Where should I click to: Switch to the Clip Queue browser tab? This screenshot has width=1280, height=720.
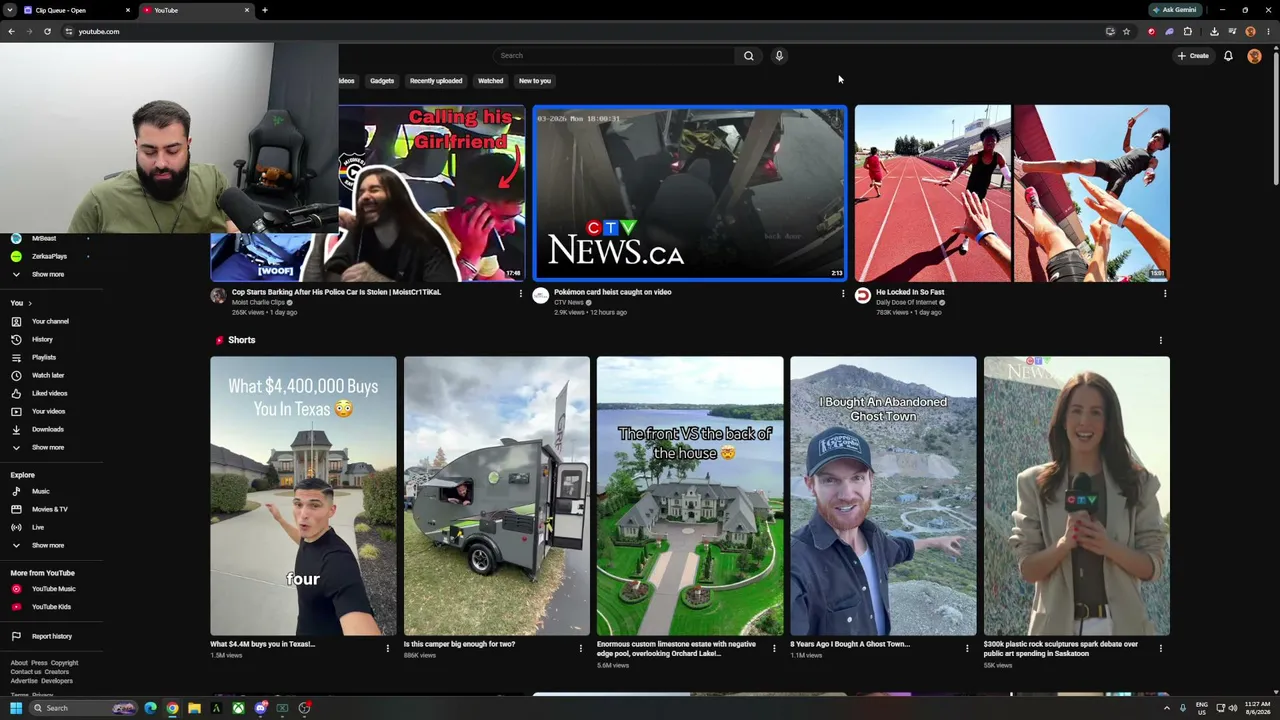(76, 10)
